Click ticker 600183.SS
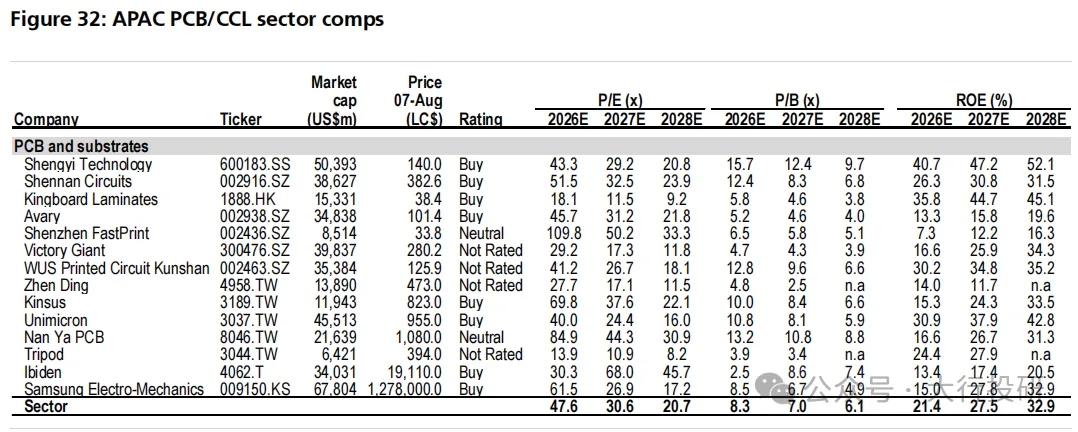Screen dimensions: 1078x432 tap(255, 164)
